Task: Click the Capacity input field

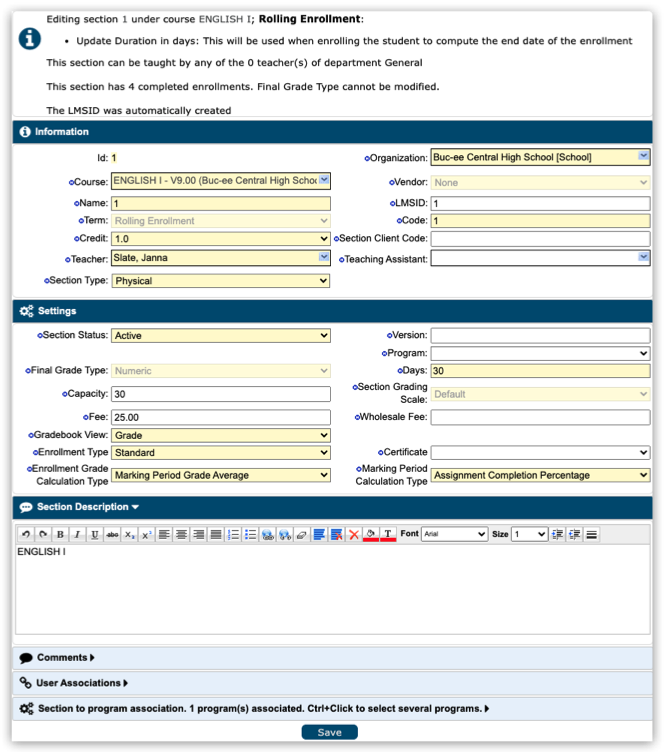Action: point(220,394)
